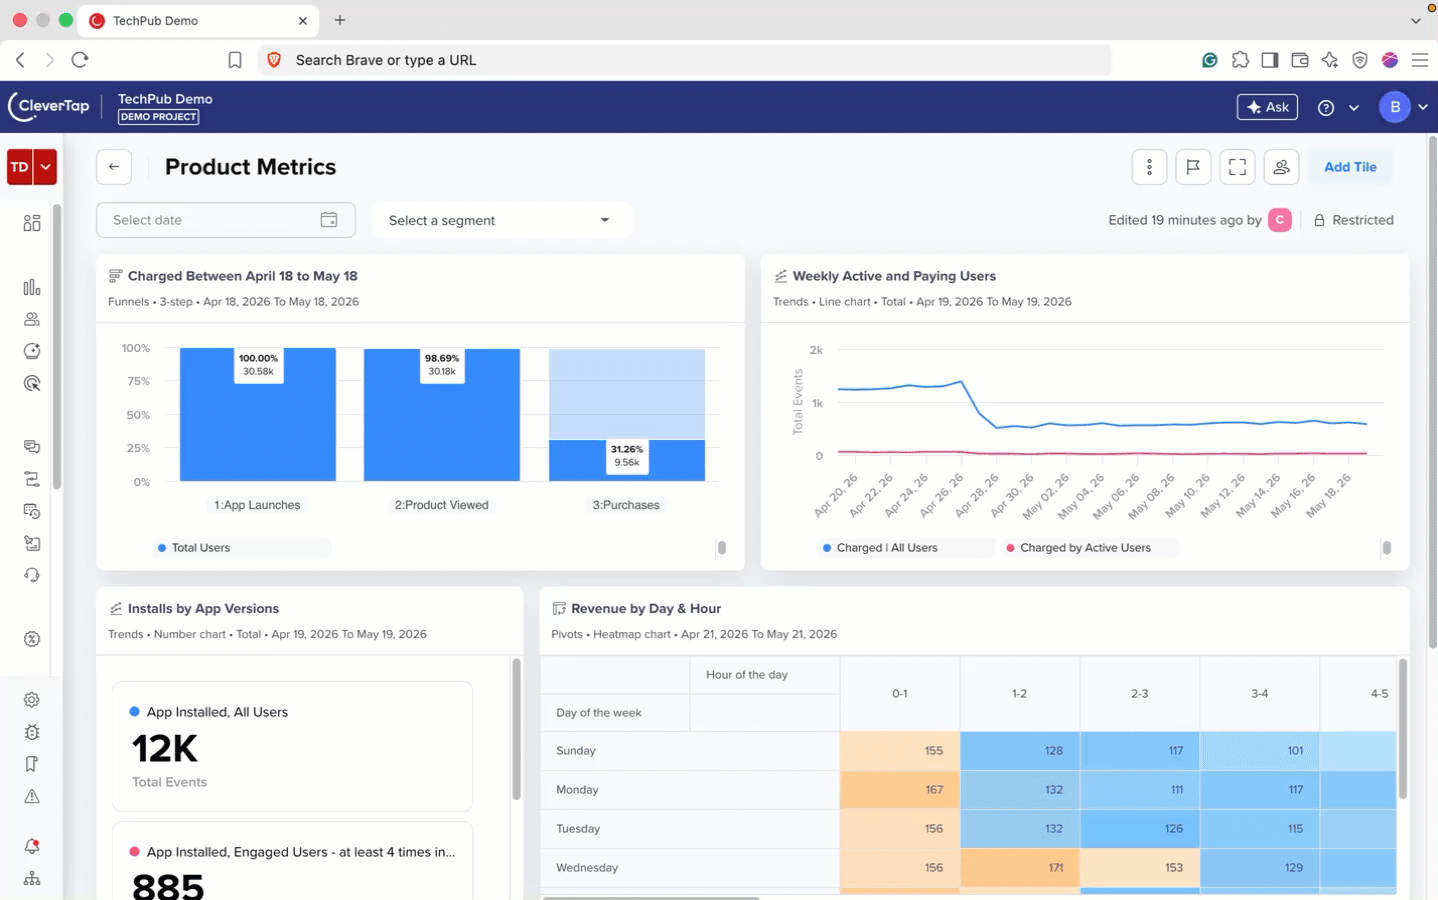This screenshot has height=900, width=1438.
Task: Focus the browser address bar
Action: (685, 60)
